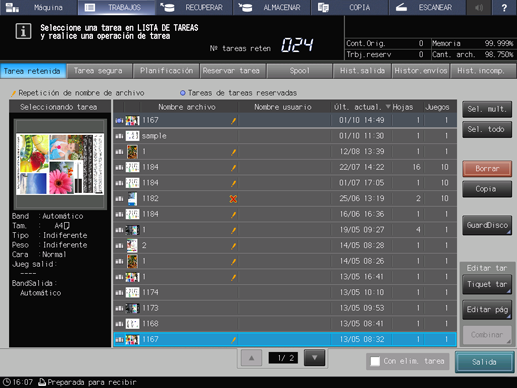Click pencil mark on job 1184 dated 22/07

tap(233, 168)
